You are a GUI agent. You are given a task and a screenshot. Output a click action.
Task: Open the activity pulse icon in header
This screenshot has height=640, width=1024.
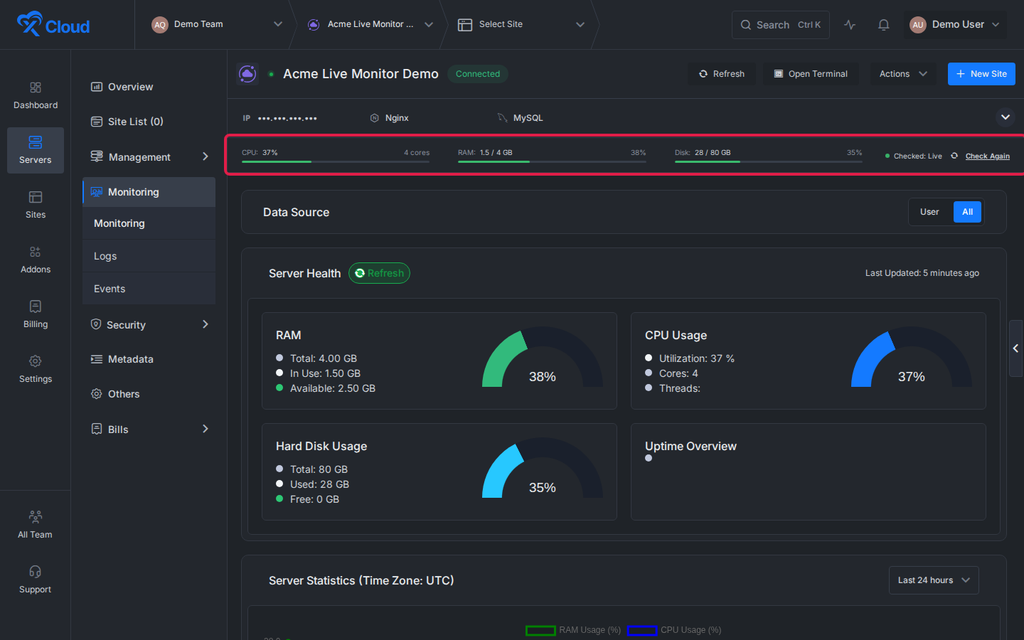click(849, 25)
